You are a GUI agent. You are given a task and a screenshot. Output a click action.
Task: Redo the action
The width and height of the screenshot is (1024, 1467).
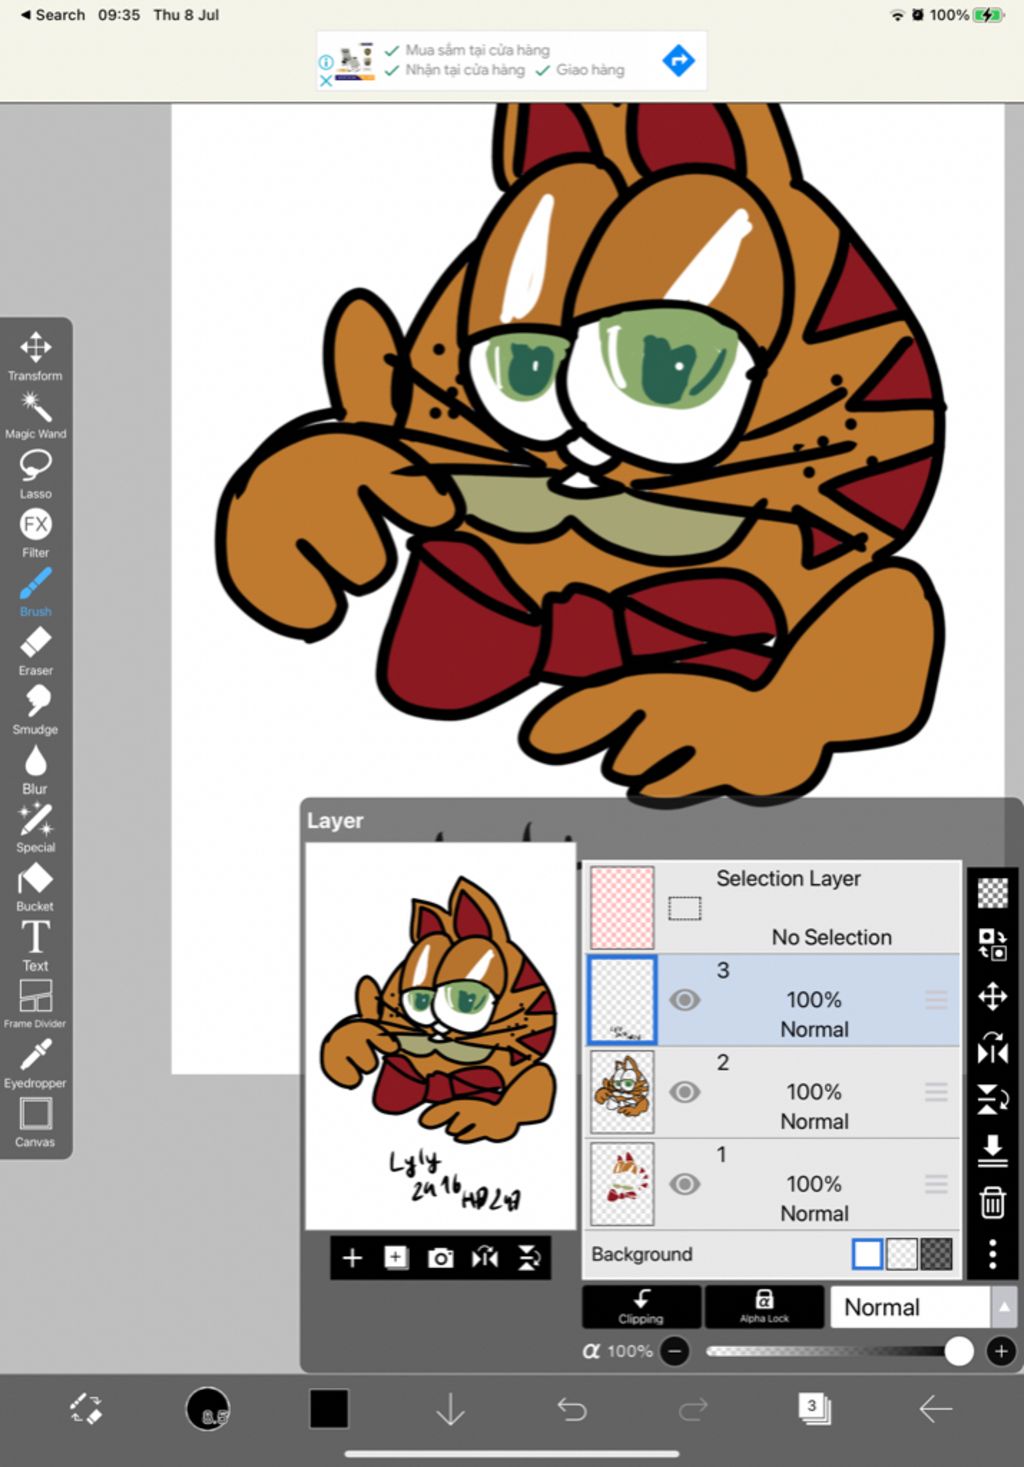(x=693, y=1409)
